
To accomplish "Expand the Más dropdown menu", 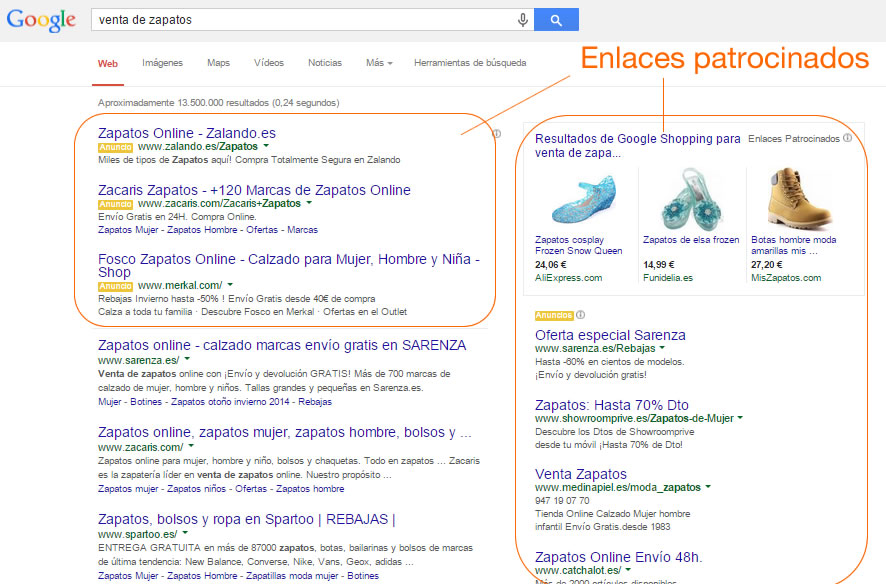I will [x=379, y=63].
